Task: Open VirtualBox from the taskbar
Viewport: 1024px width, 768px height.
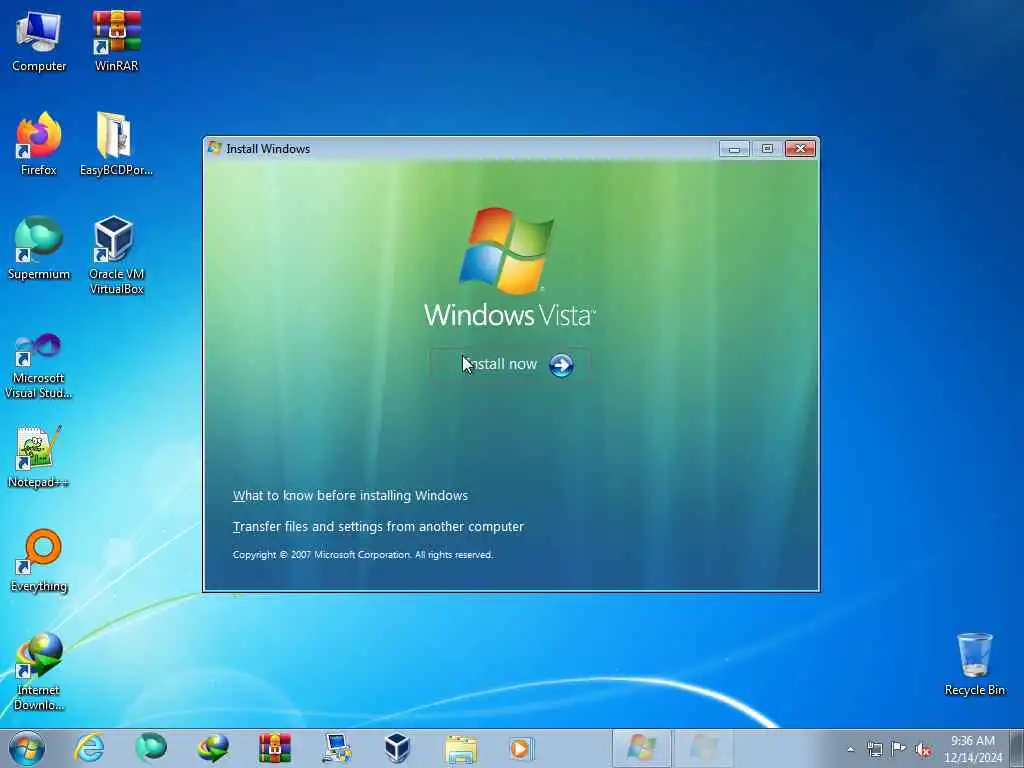Action: pyautogui.click(x=397, y=748)
